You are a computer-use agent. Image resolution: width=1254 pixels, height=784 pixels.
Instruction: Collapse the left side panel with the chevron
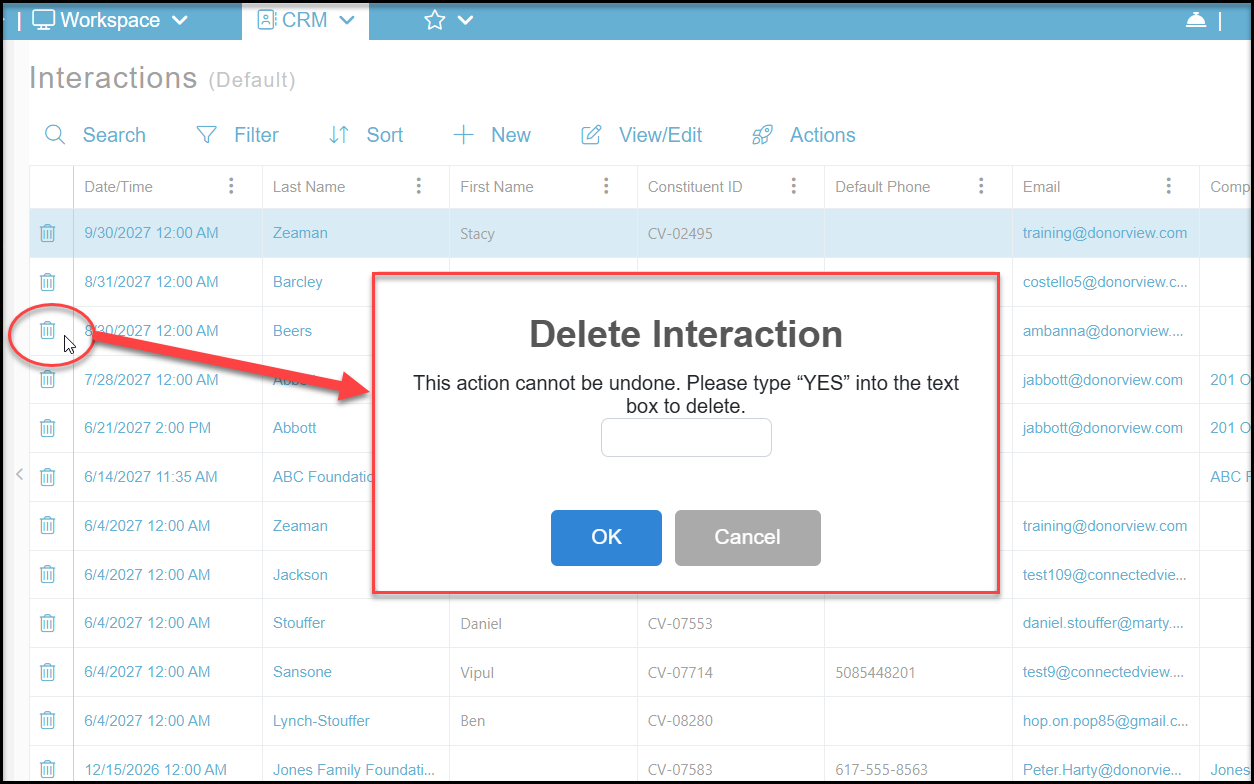tap(19, 474)
